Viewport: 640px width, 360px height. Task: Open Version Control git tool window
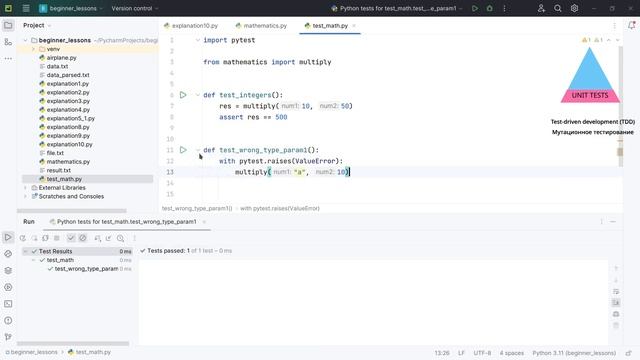(8, 337)
